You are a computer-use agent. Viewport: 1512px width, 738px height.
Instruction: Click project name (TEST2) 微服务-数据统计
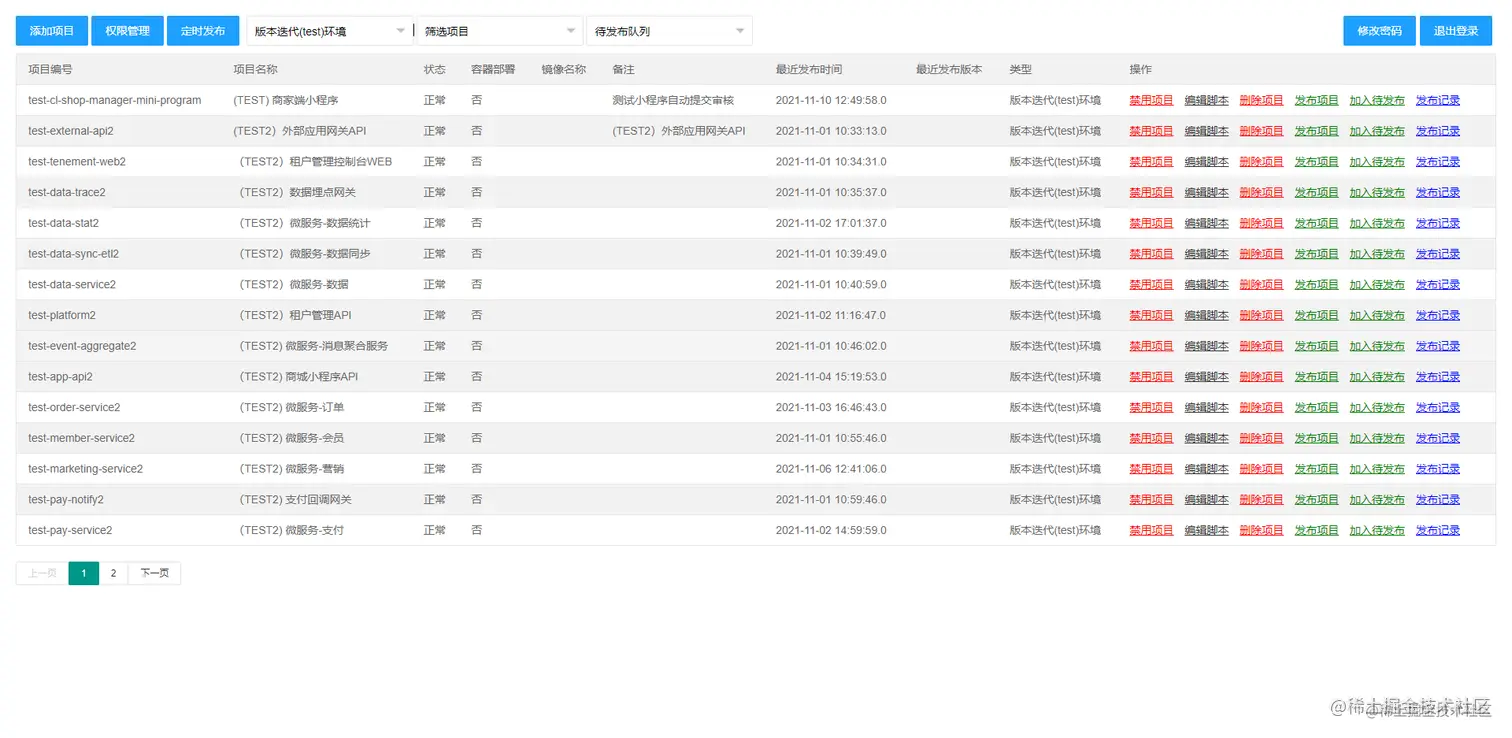pos(305,223)
